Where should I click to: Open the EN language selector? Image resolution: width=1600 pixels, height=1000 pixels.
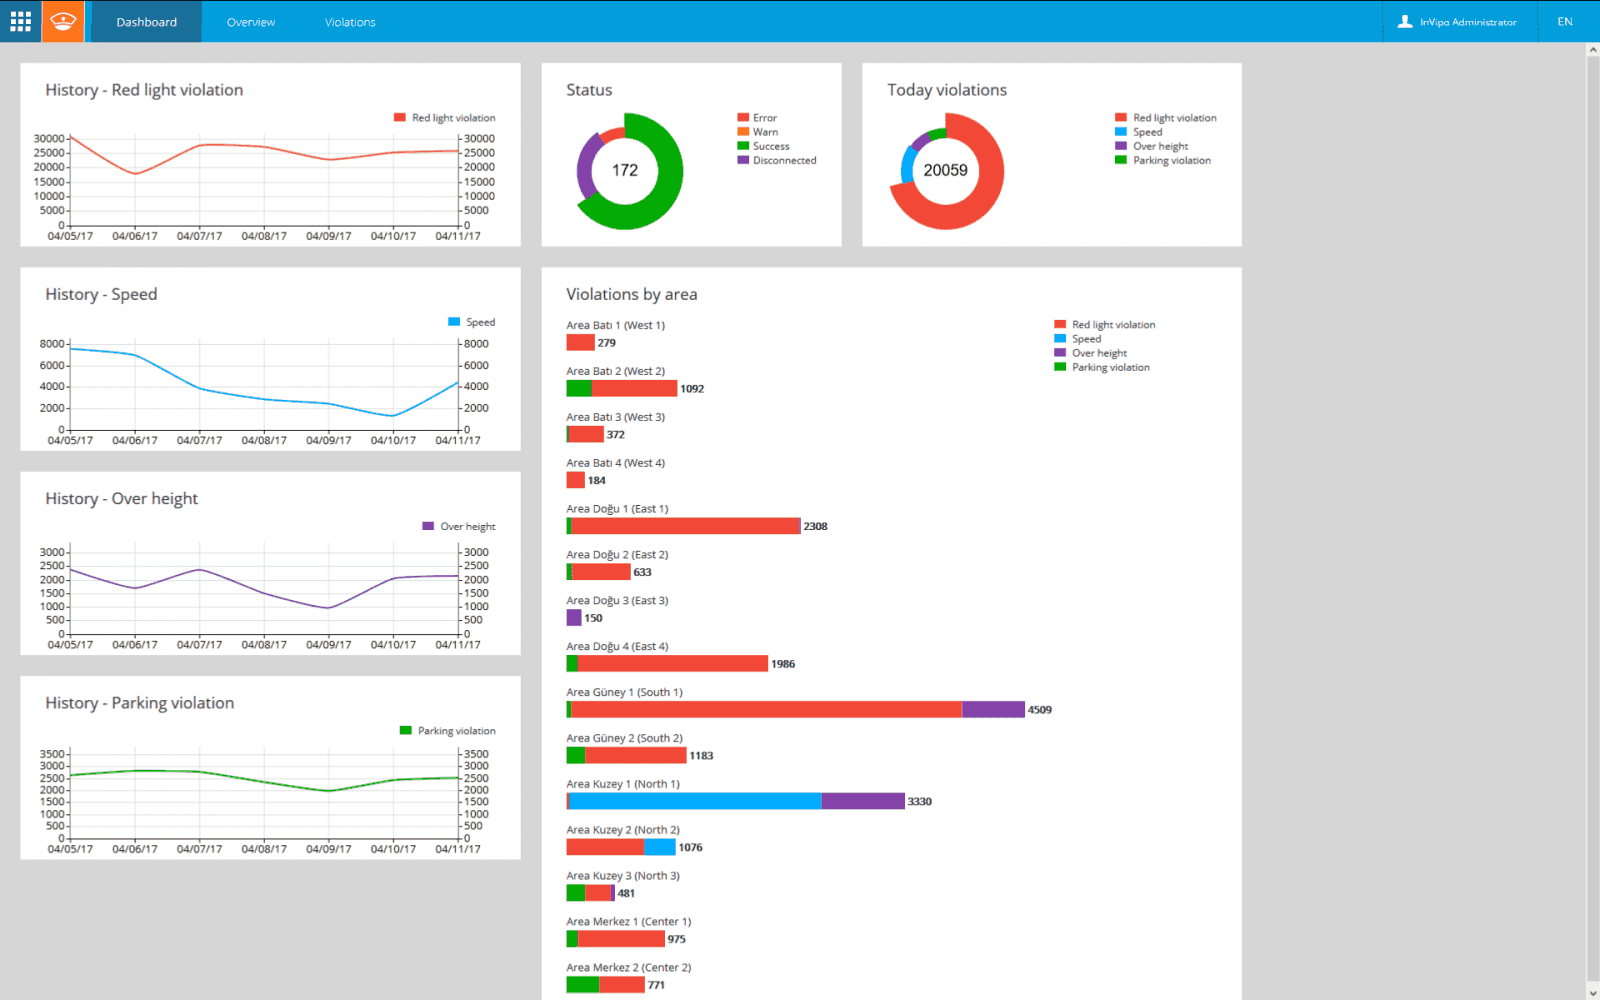tap(1564, 22)
